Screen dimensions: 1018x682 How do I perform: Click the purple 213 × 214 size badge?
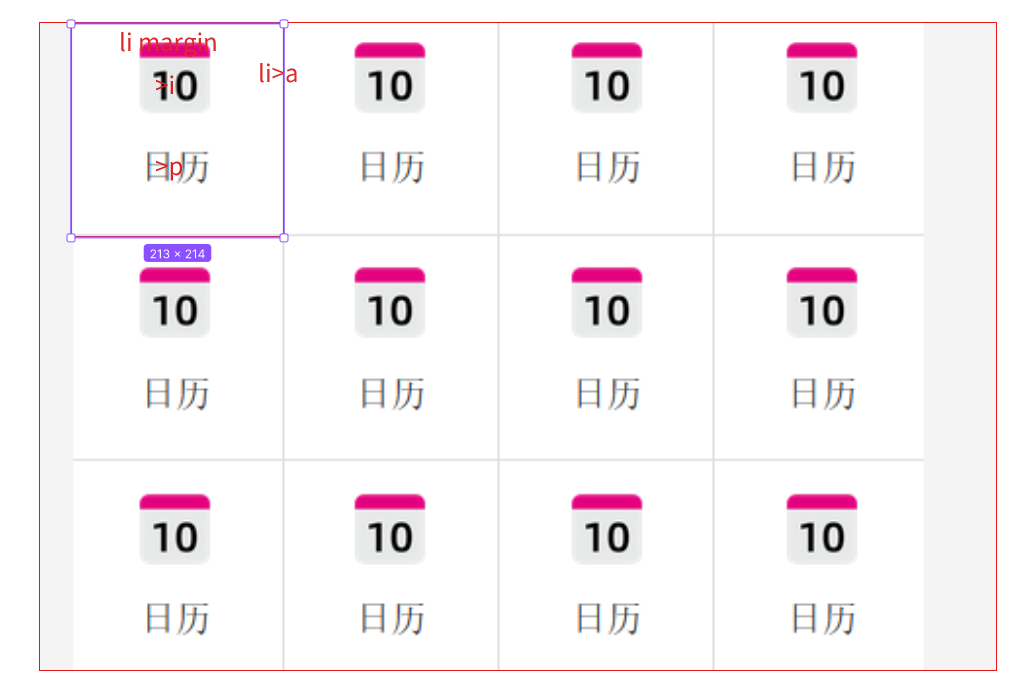click(177, 253)
